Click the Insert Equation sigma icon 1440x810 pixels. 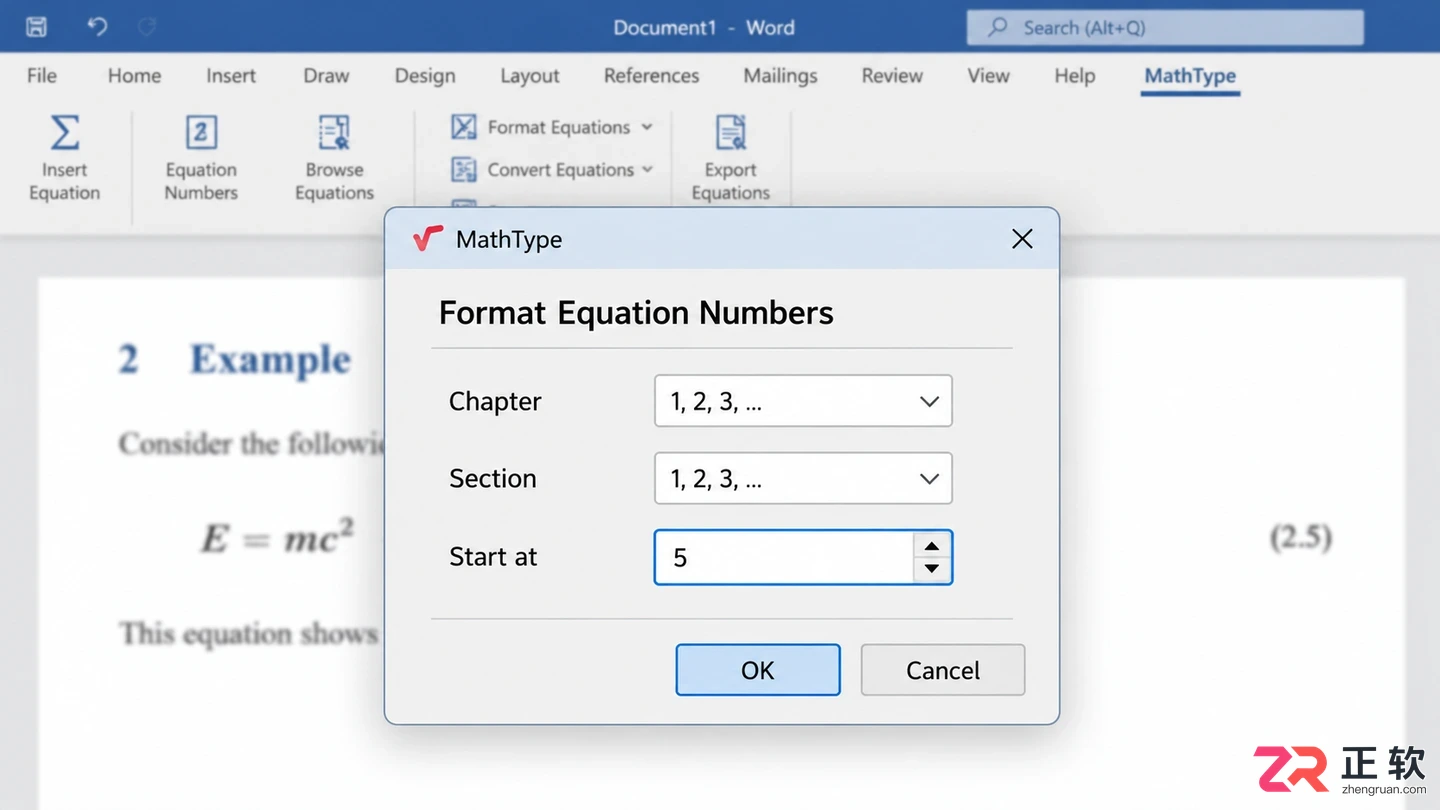click(65, 133)
